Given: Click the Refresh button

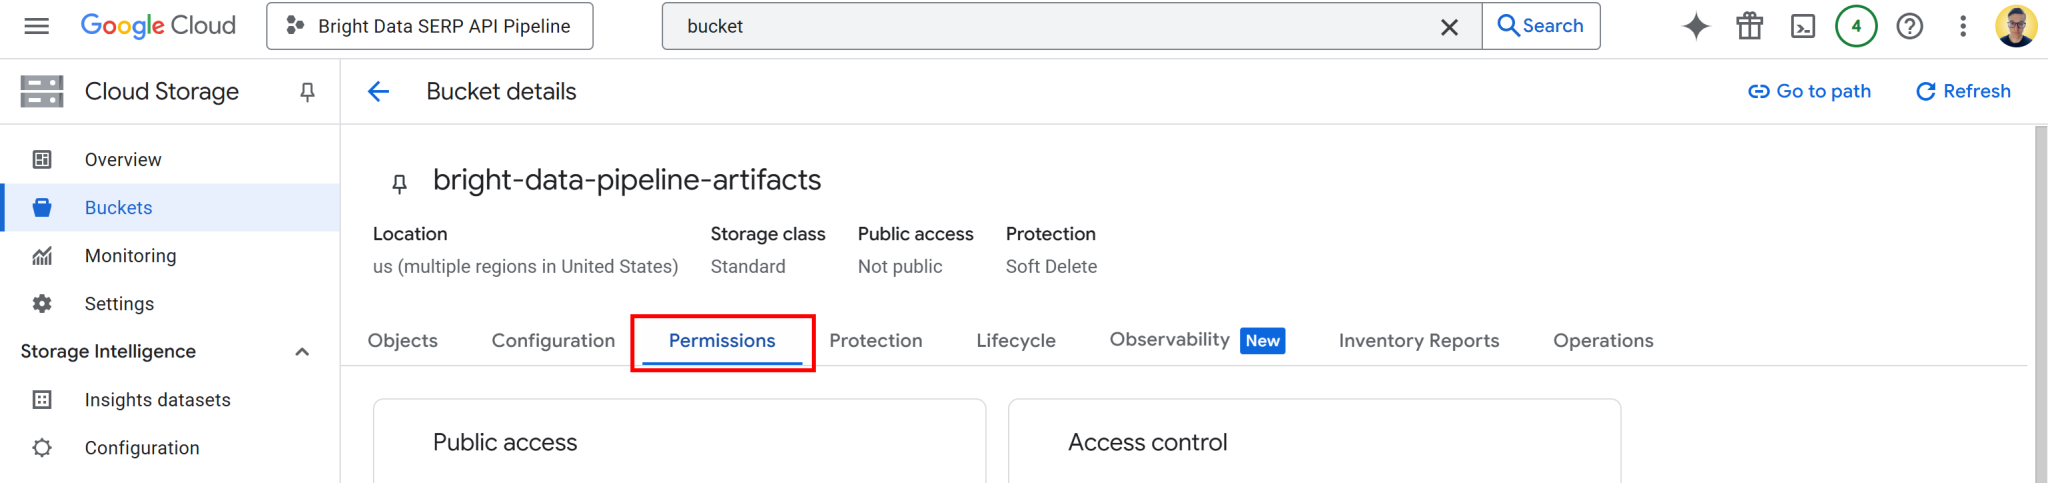Looking at the screenshot, I should 1963,91.
